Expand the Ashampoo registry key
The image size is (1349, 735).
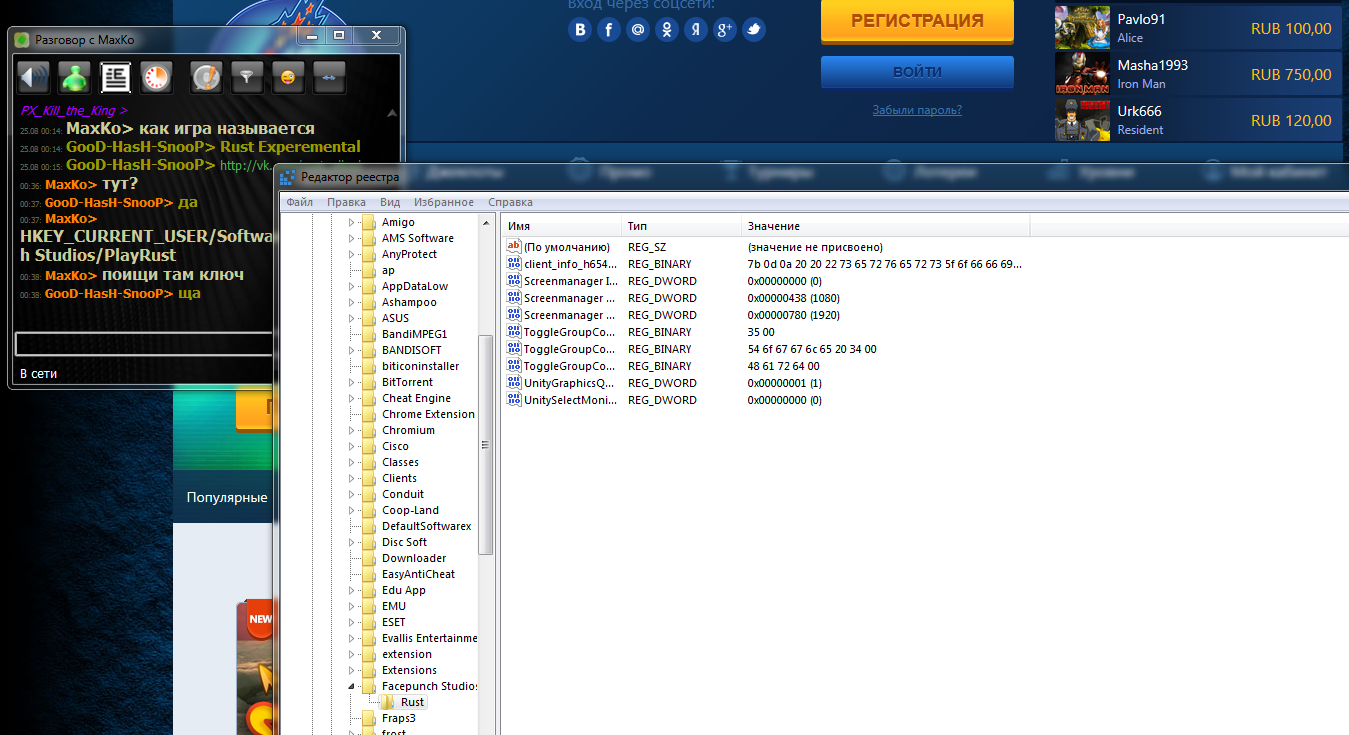(351, 302)
